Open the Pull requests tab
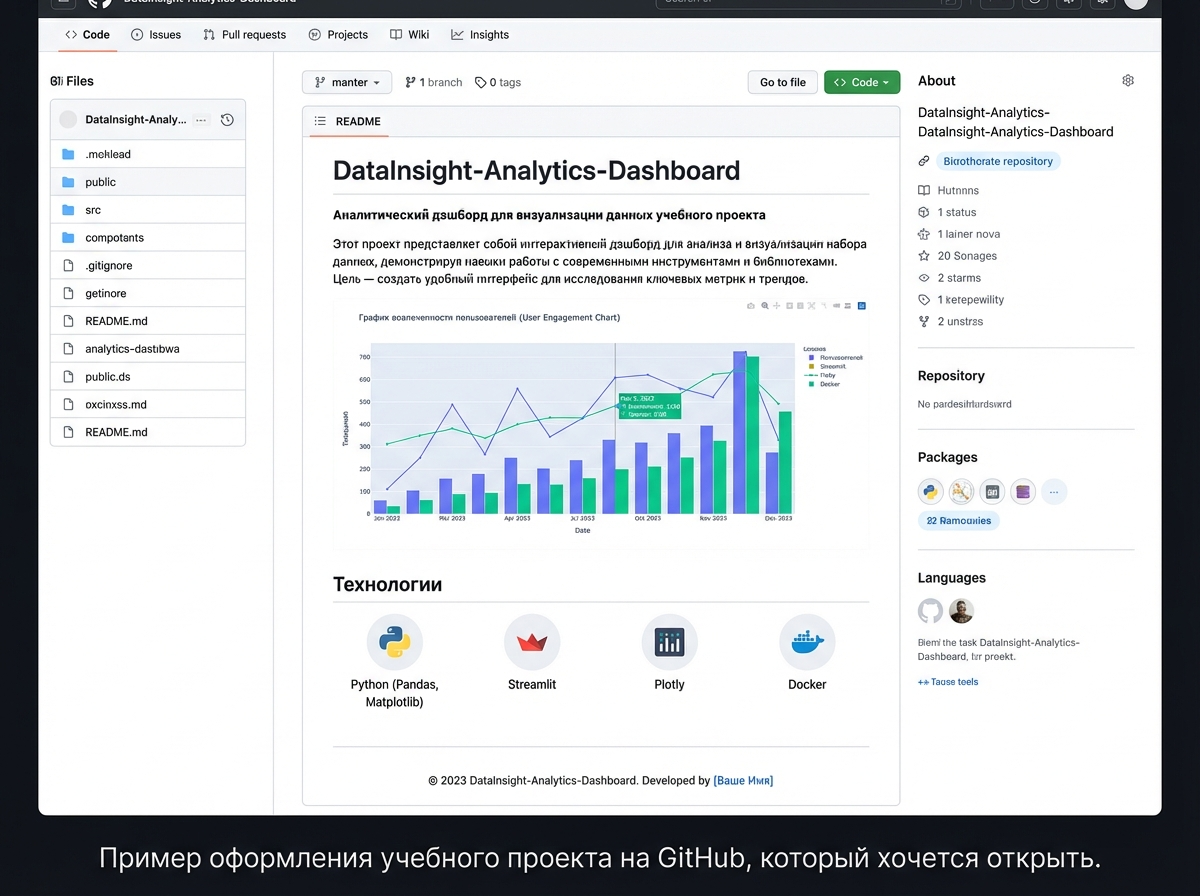Screen dimensions: 1200x896 [244, 34]
